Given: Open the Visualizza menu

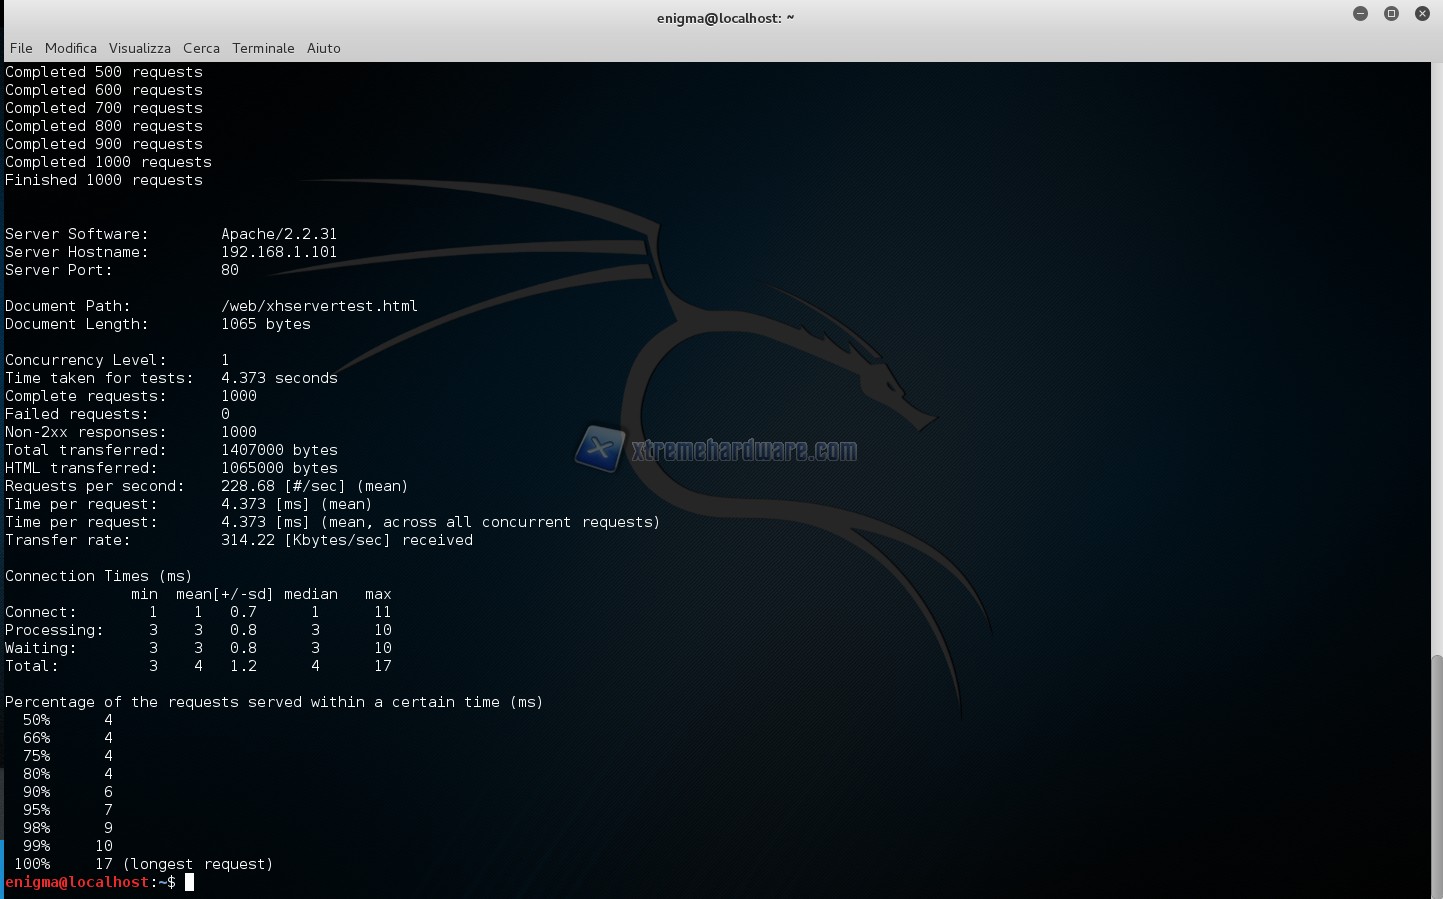Looking at the screenshot, I should [x=139, y=48].
